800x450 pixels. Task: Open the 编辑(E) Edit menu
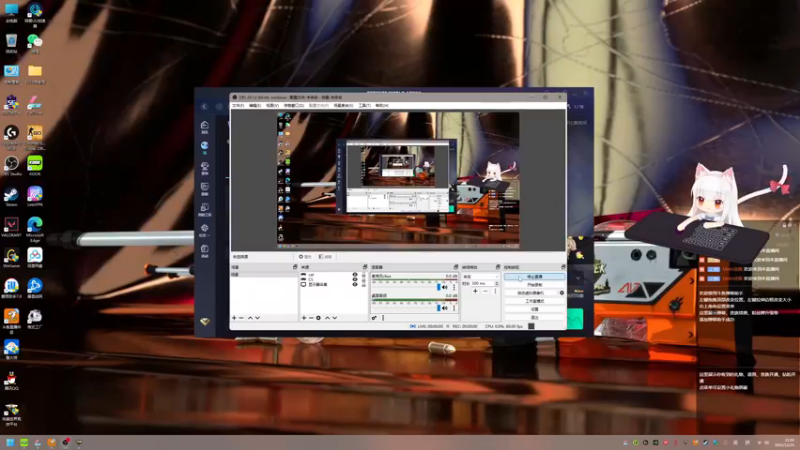[255, 106]
